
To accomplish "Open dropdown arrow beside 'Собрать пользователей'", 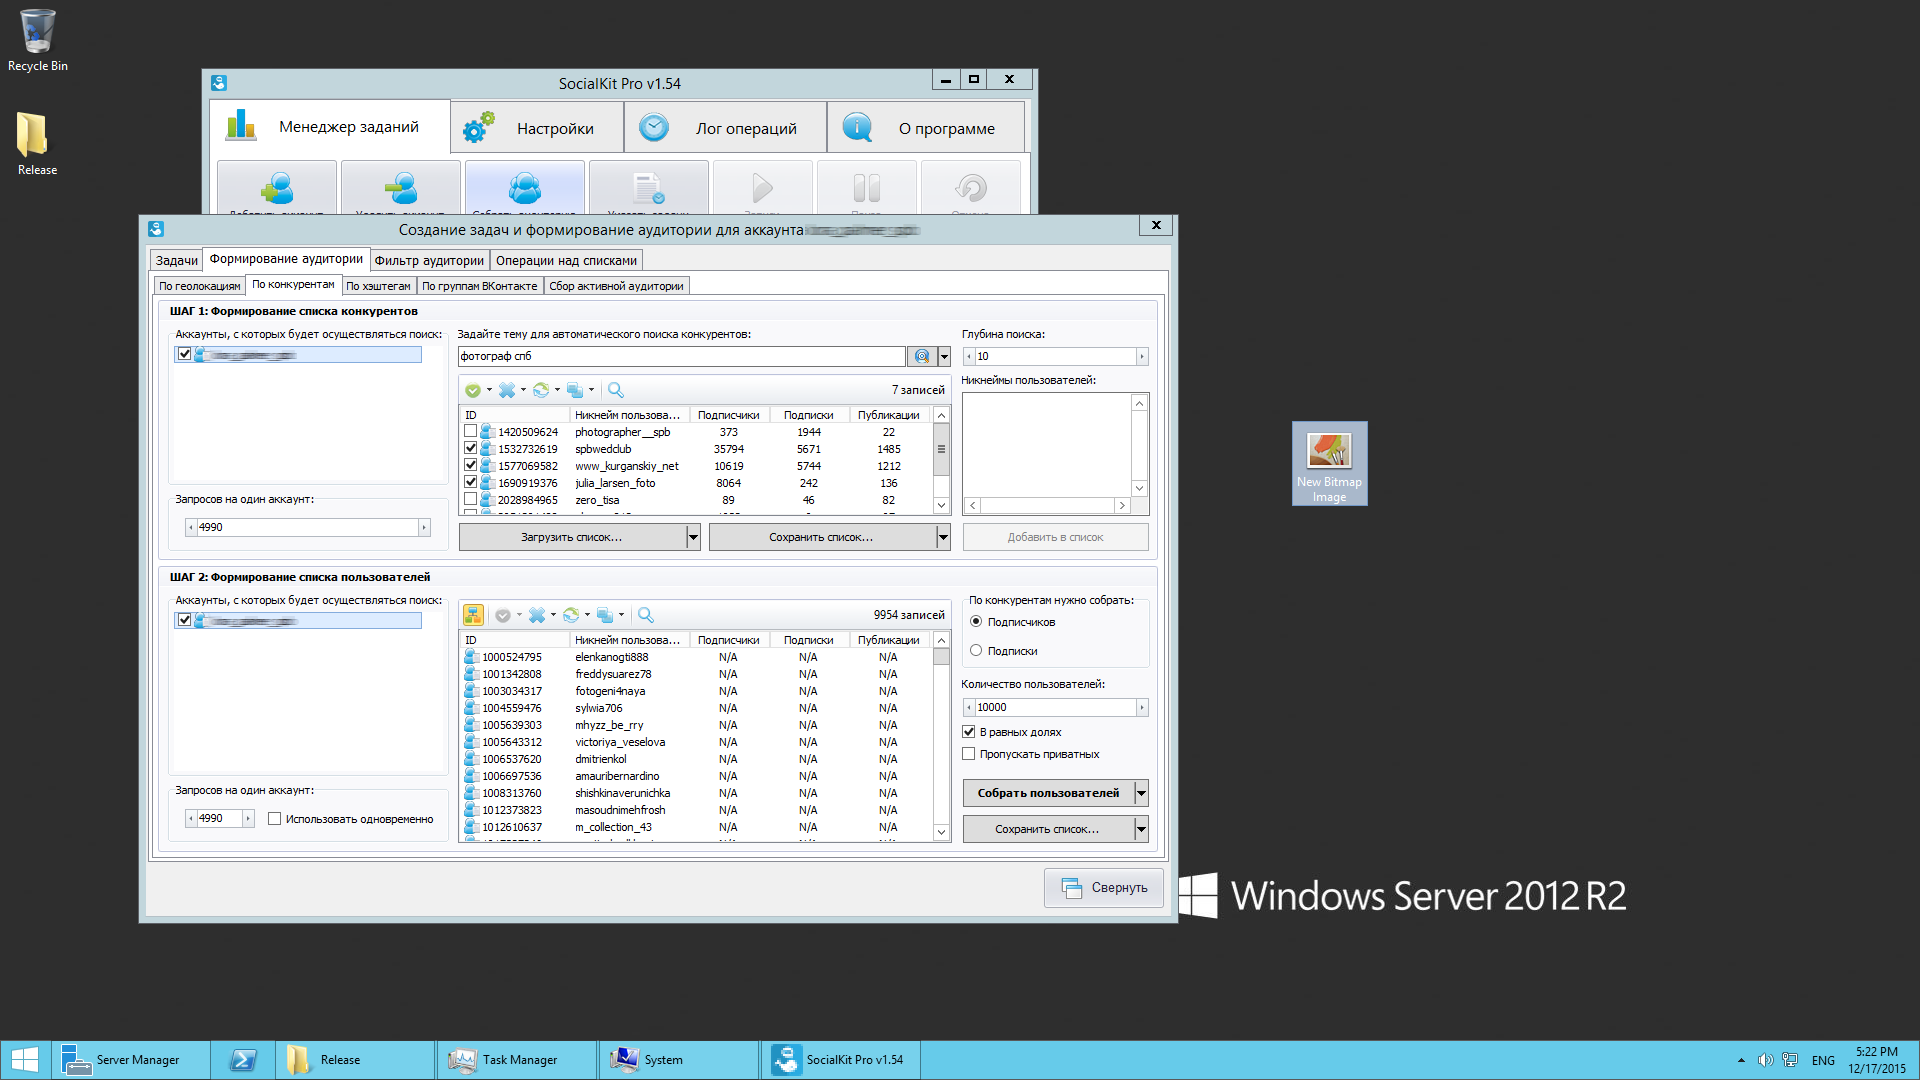I will click(1141, 793).
